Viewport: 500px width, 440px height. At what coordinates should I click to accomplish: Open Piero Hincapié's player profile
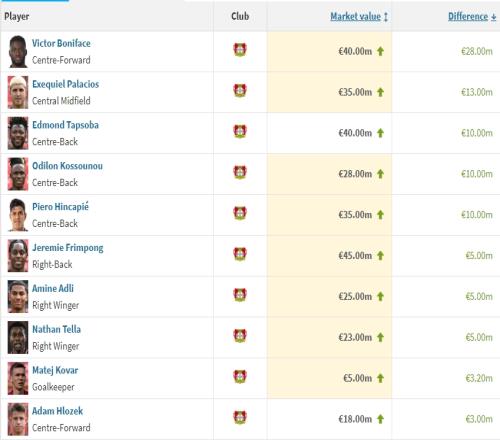pyautogui.click(x=60, y=206)
